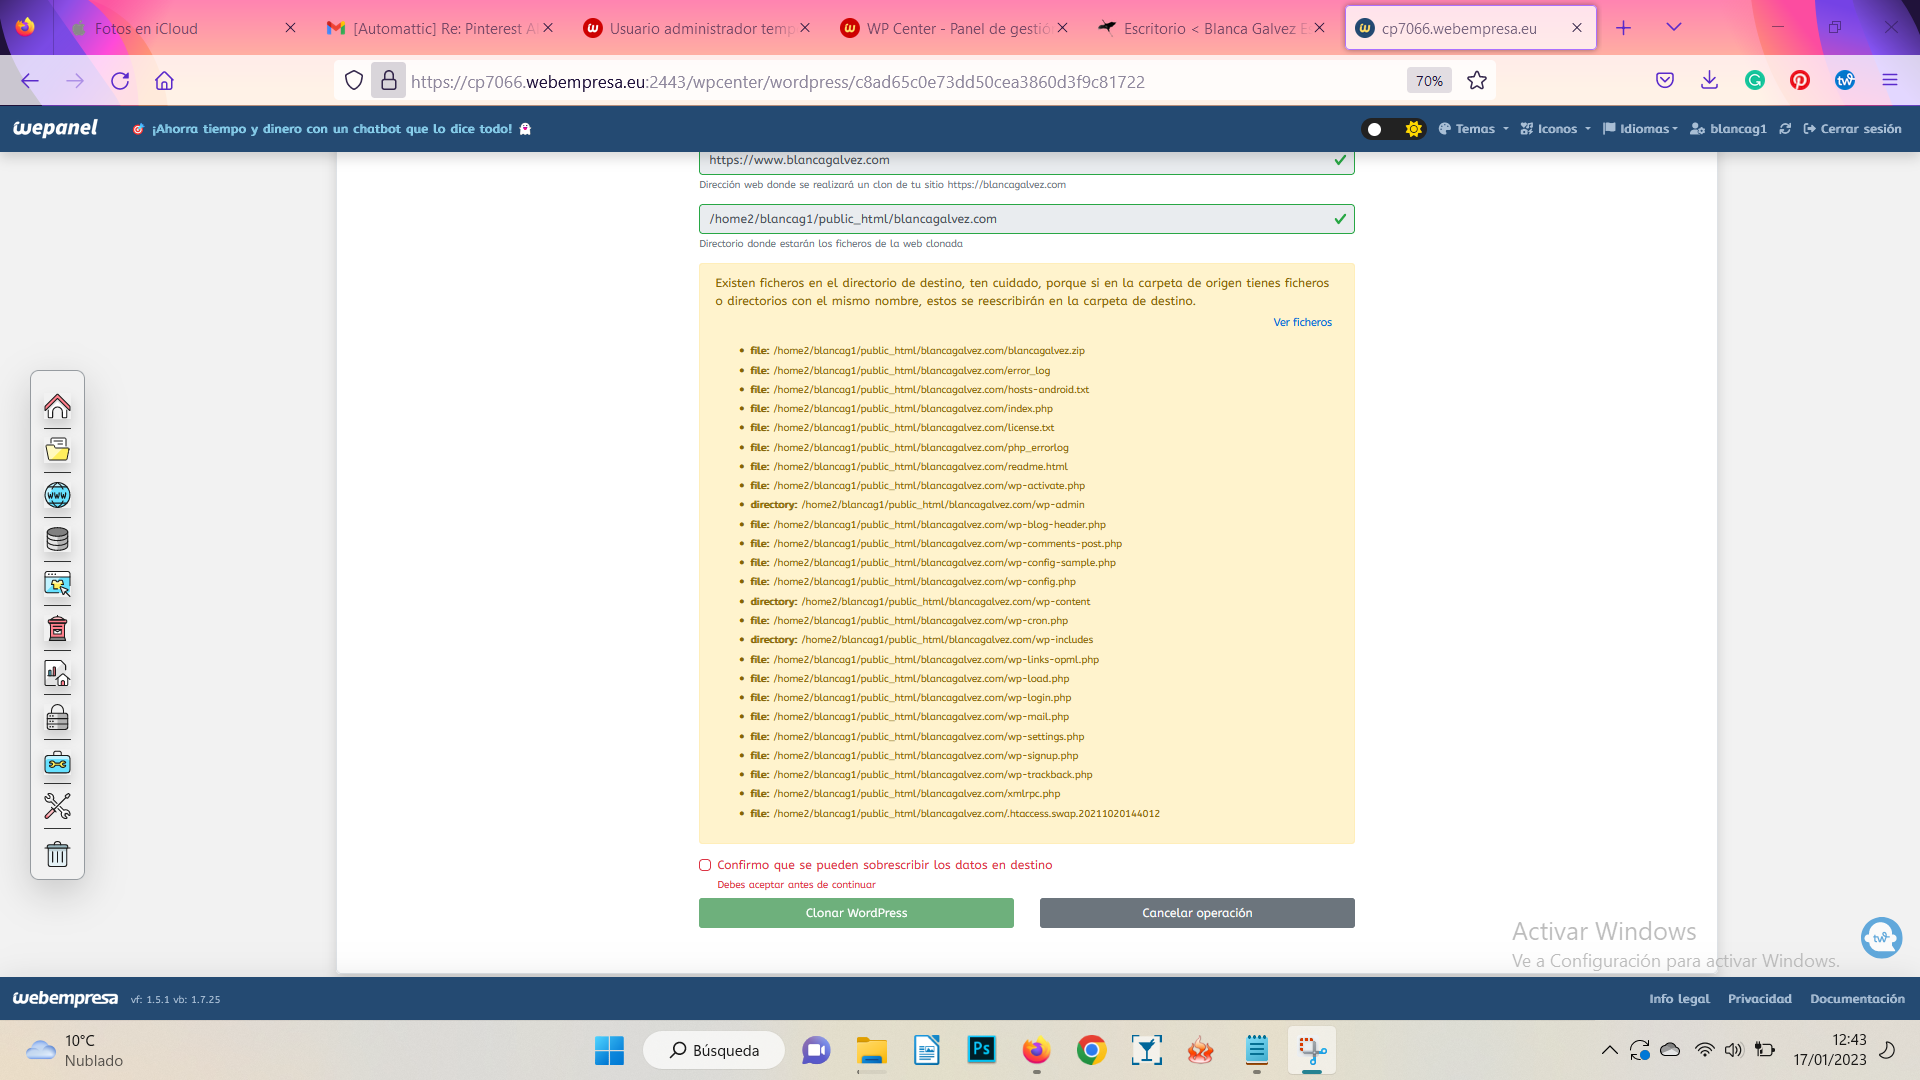The image size is (1920, 1080).
Task: Open Chrome from the Windows taskbar
Action: pyautogui.click(x=1091, y=1050)
